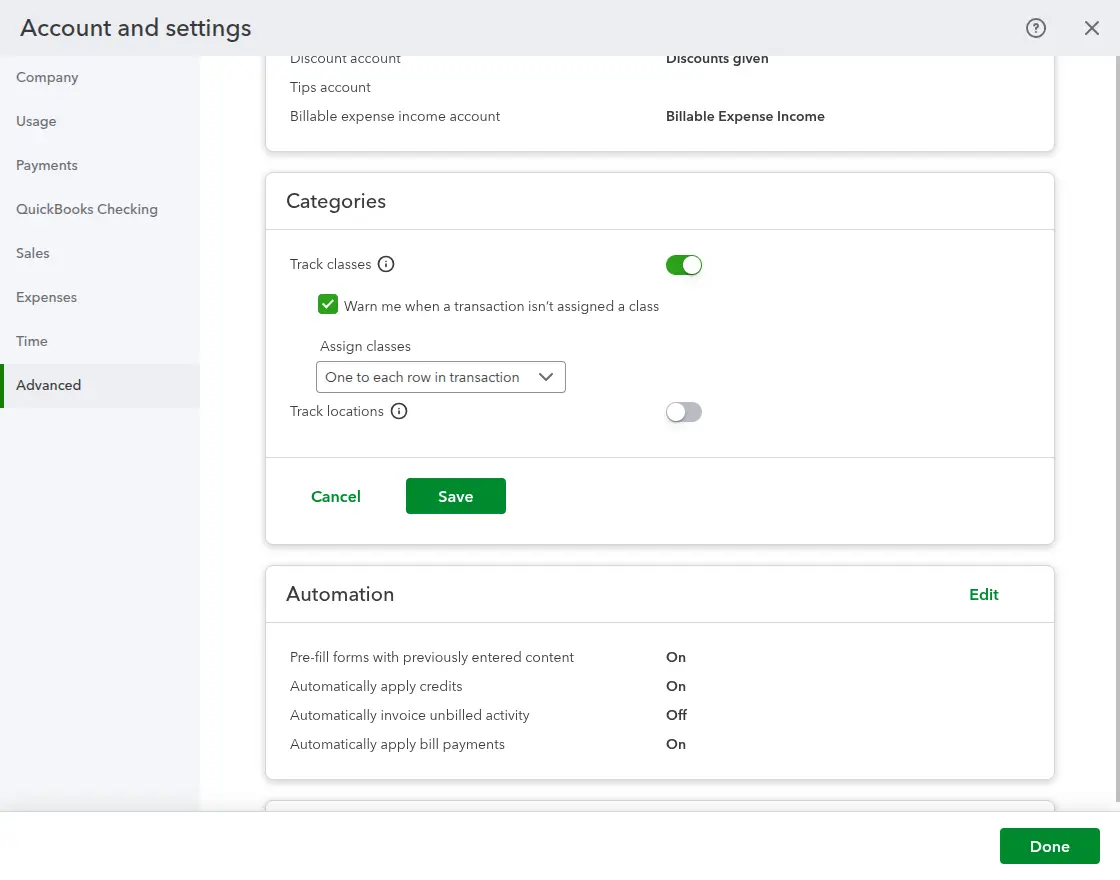Switch to the Usage tab
This screenshot has width=1120, height=880.
pyautogui.click(x=36, y=121)
